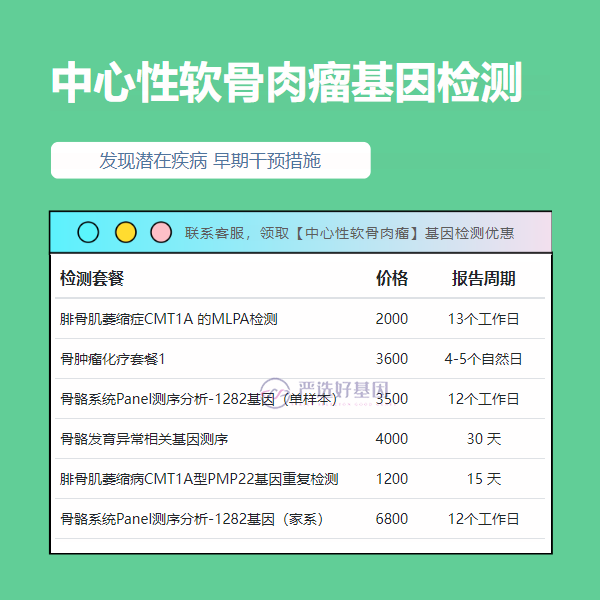This screenshot has height=600, width=600.
Task: Click the price 3500
Action: click(392, 399)
